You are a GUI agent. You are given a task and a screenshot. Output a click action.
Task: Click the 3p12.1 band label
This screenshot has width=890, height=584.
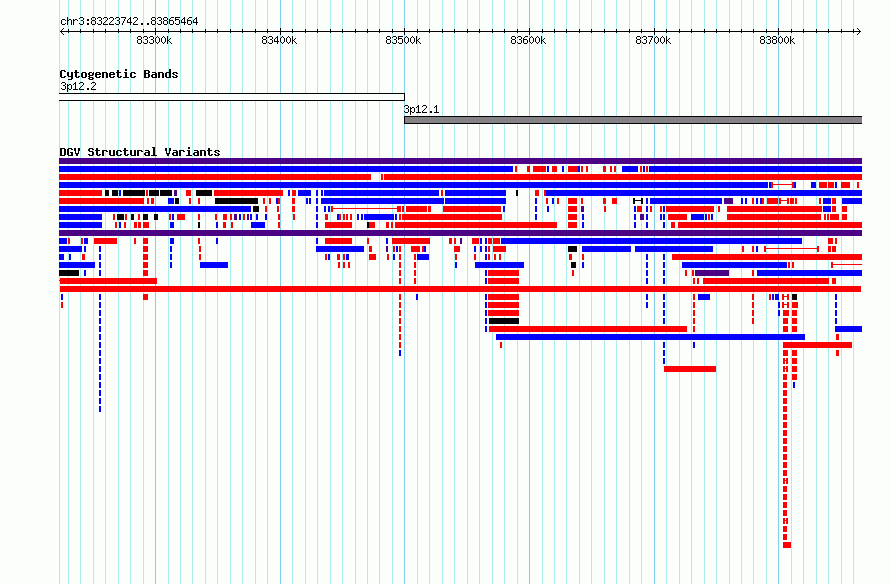(x=421, y=110)
